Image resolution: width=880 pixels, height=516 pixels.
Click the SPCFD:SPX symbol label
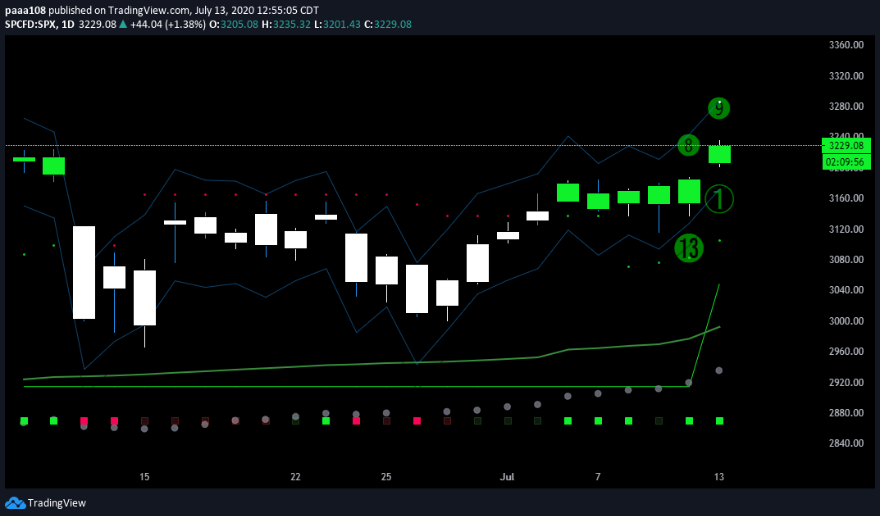click(x=30, y=24)
